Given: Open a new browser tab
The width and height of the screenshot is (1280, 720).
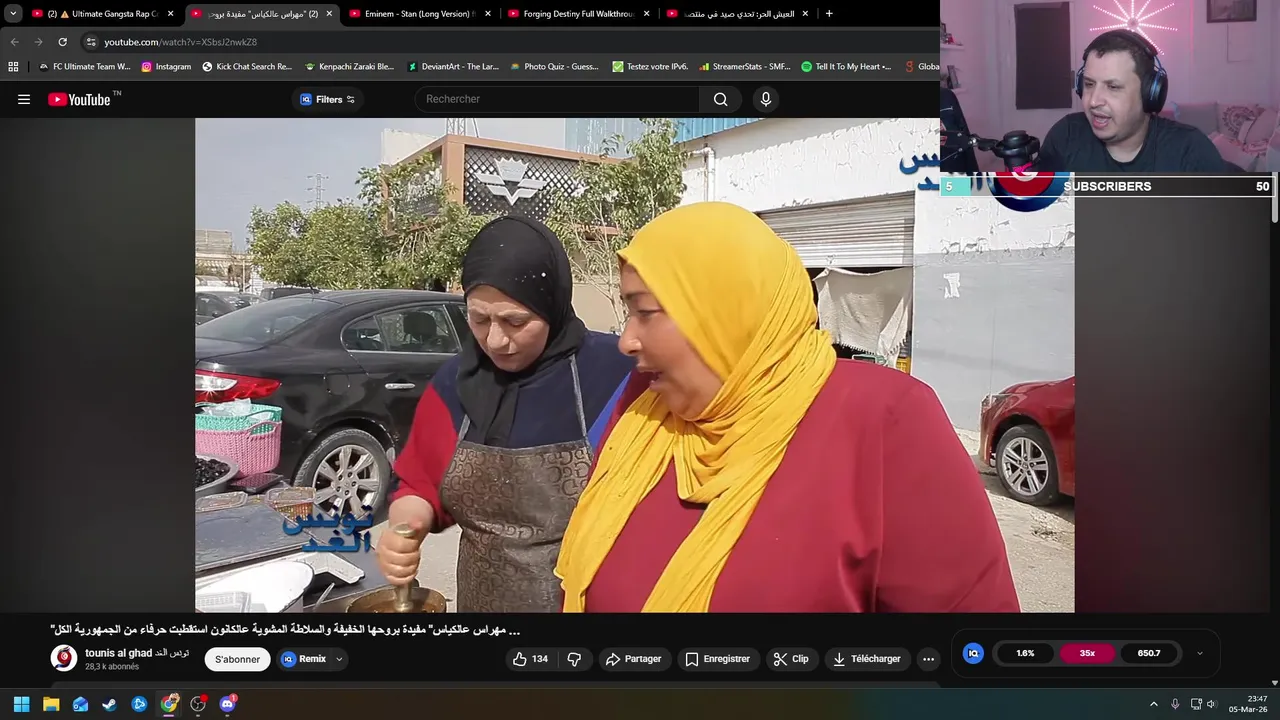Looking at the screenshot, I should tap(829, 14).
